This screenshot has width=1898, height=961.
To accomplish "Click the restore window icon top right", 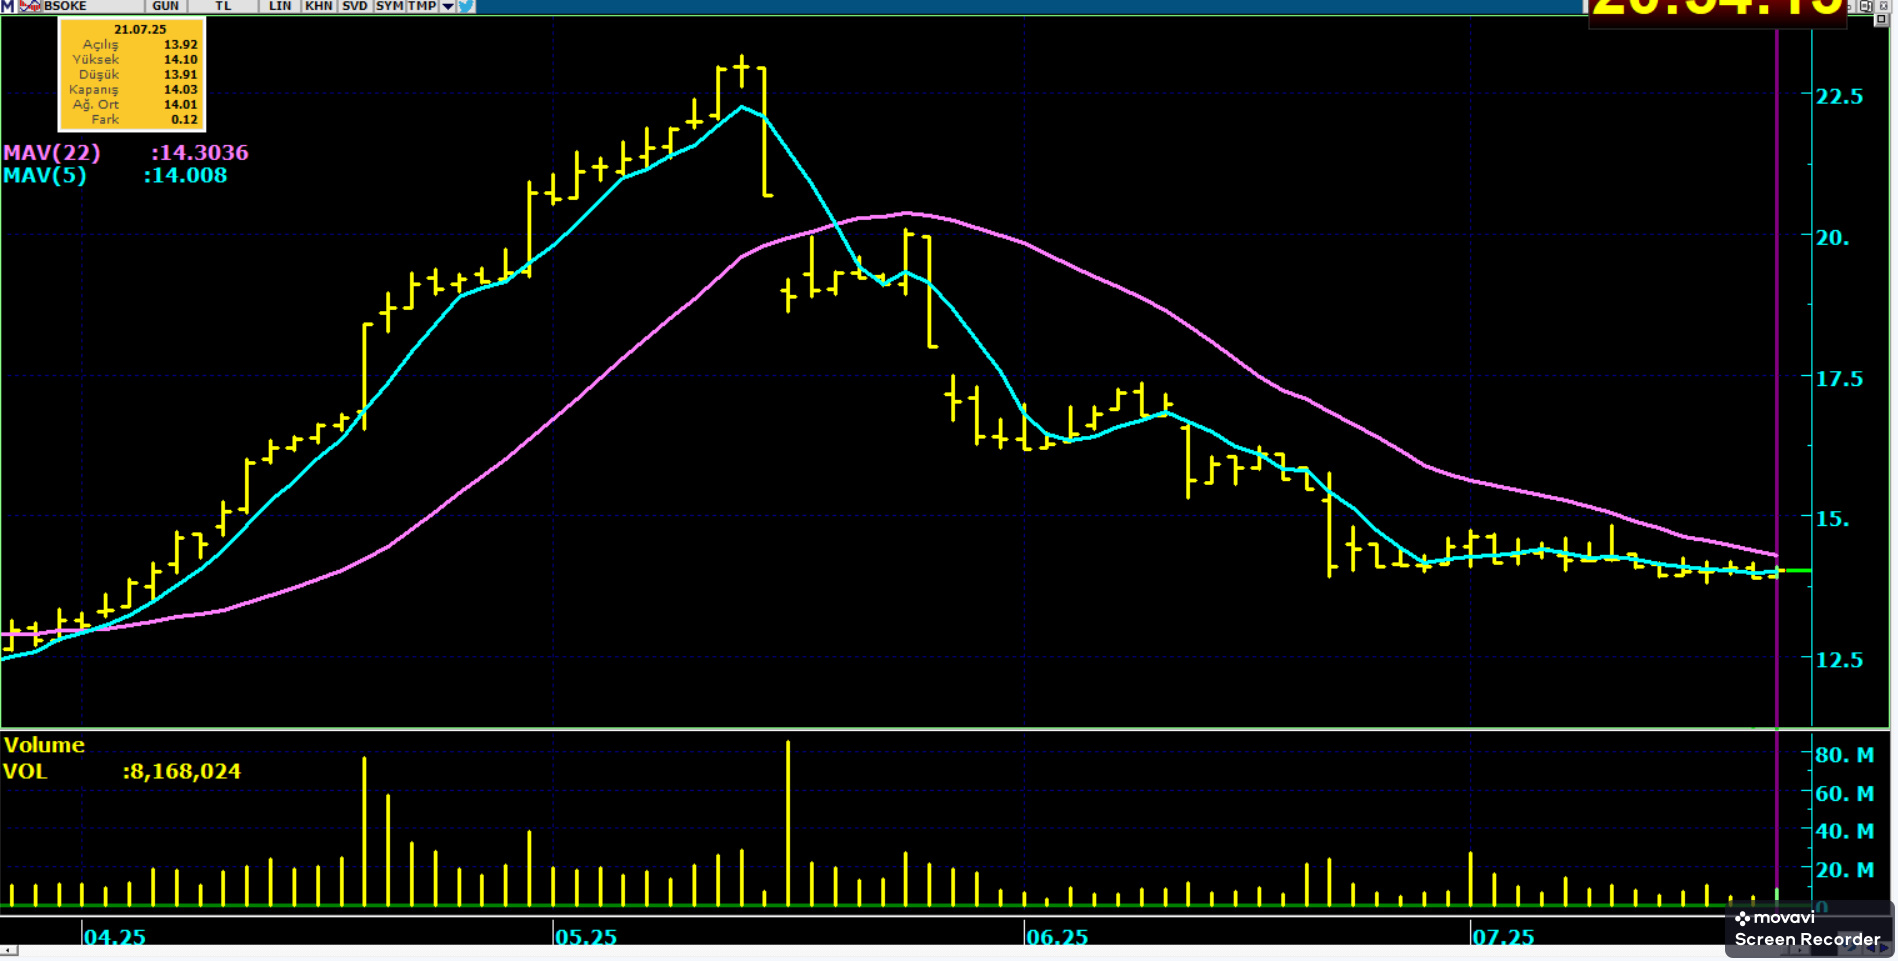I will click(1866, 6).
